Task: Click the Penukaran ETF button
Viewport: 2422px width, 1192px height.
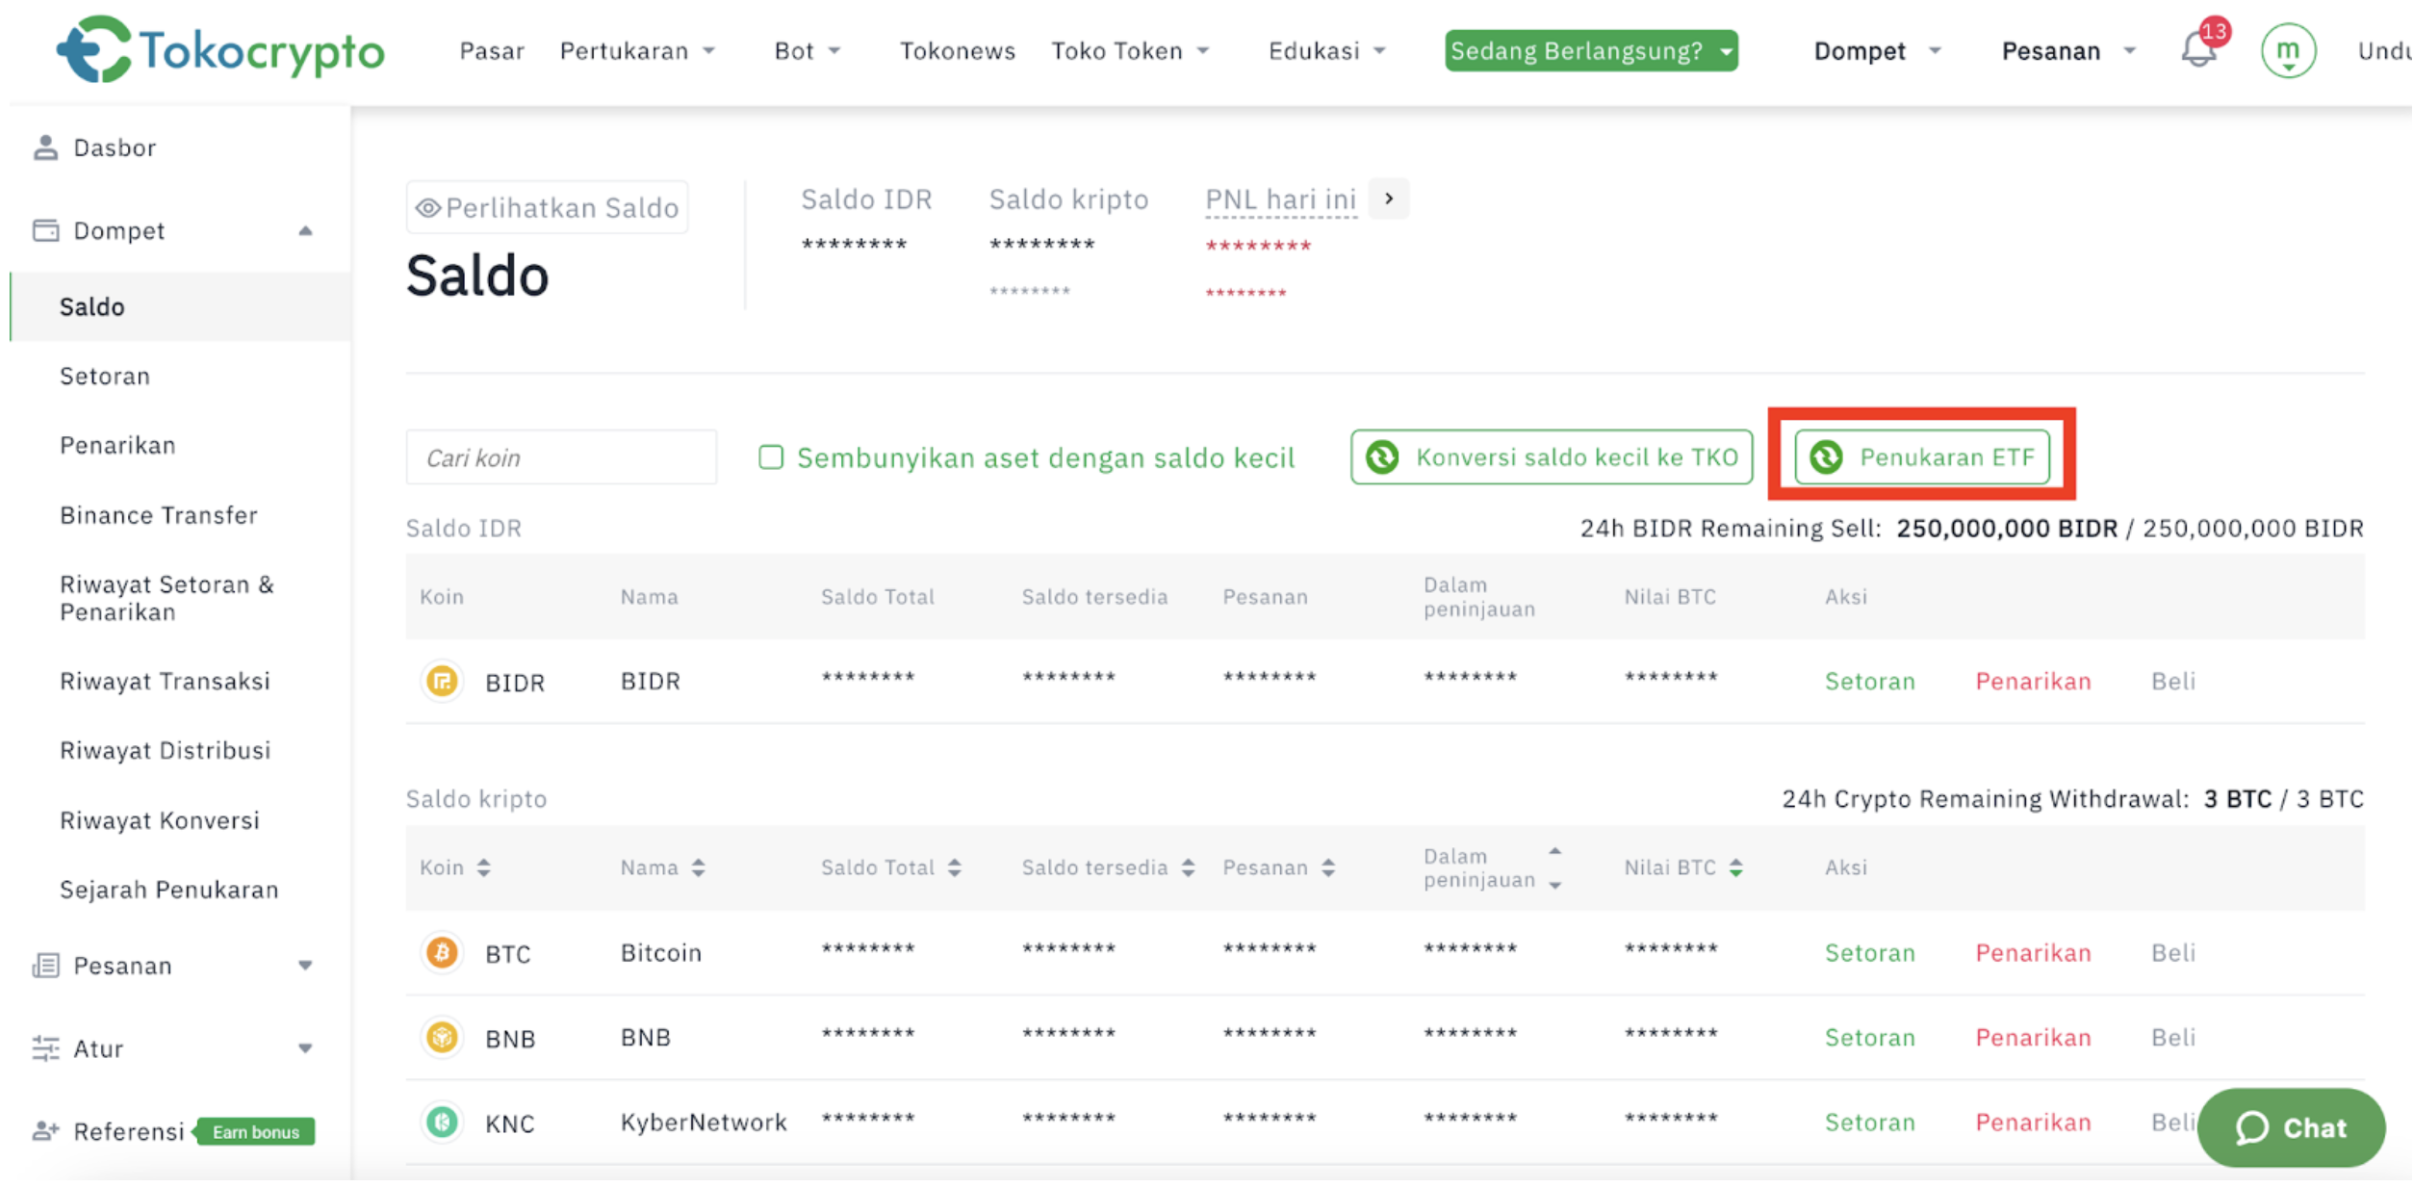Action: coord(1921,457)
